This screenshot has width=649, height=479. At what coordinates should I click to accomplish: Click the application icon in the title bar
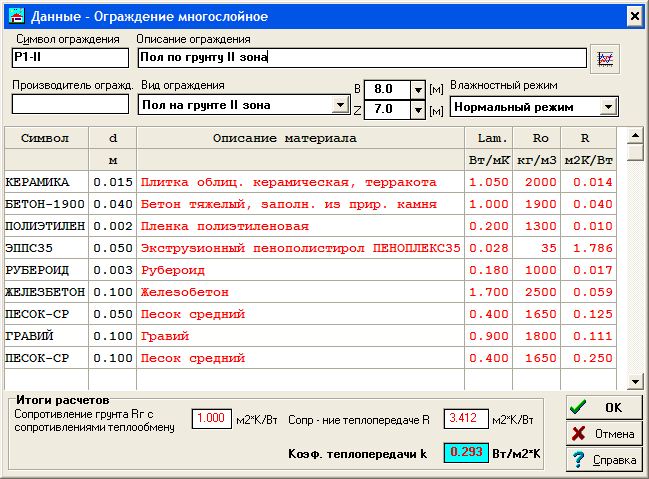pyautogui.click(x=17, y=17)
